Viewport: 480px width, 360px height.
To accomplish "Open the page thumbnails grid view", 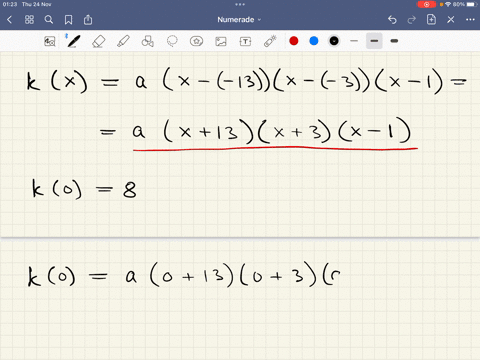I will click(29, 20).
